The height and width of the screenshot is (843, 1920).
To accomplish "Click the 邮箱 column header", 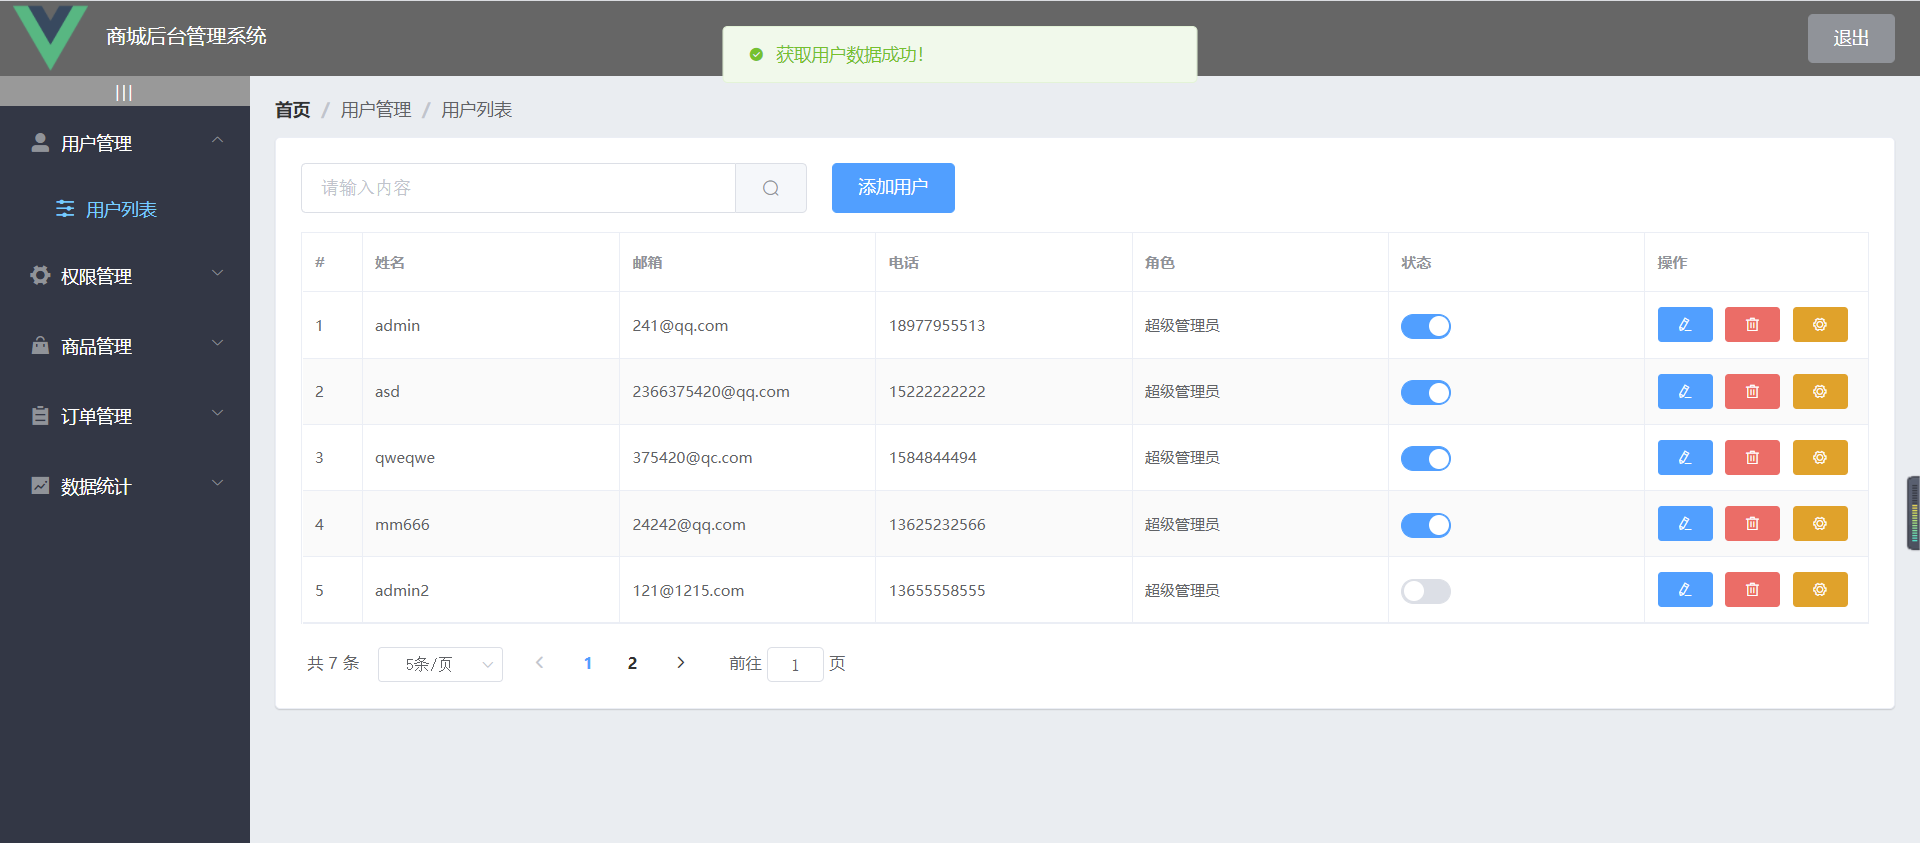I will (647, 263).
